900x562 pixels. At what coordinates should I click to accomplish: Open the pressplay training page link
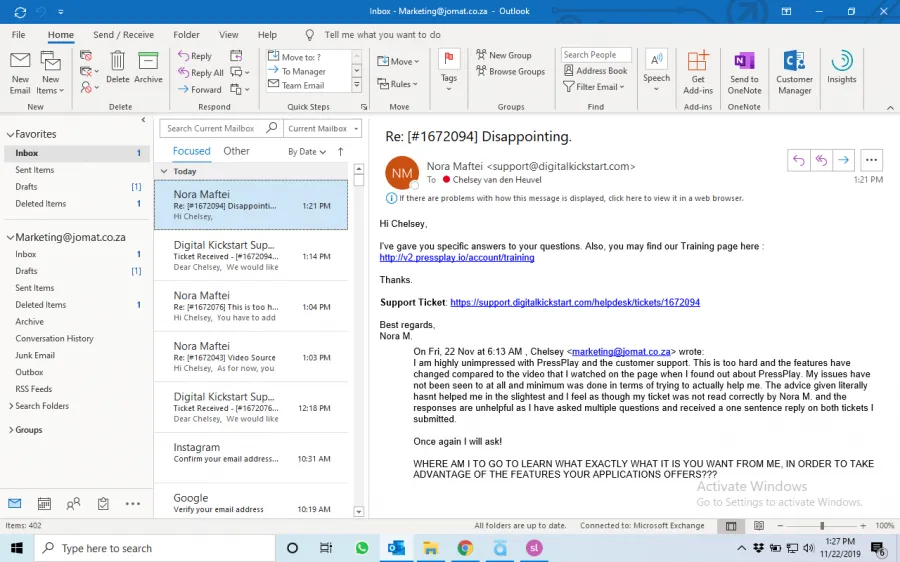(x=457, y=257)
